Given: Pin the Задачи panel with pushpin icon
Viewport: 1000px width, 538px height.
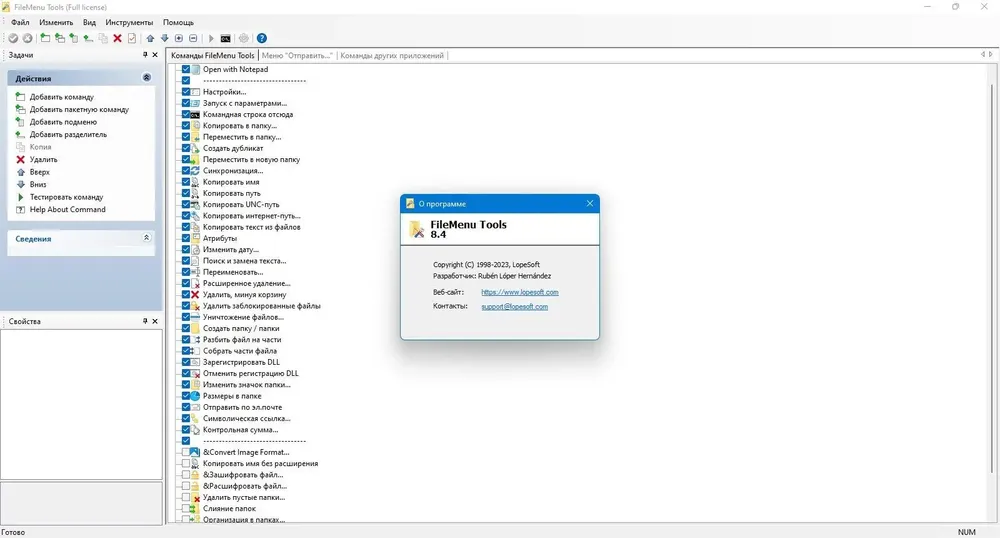Looking at the screenshot, I should click(x=145, y=55).
